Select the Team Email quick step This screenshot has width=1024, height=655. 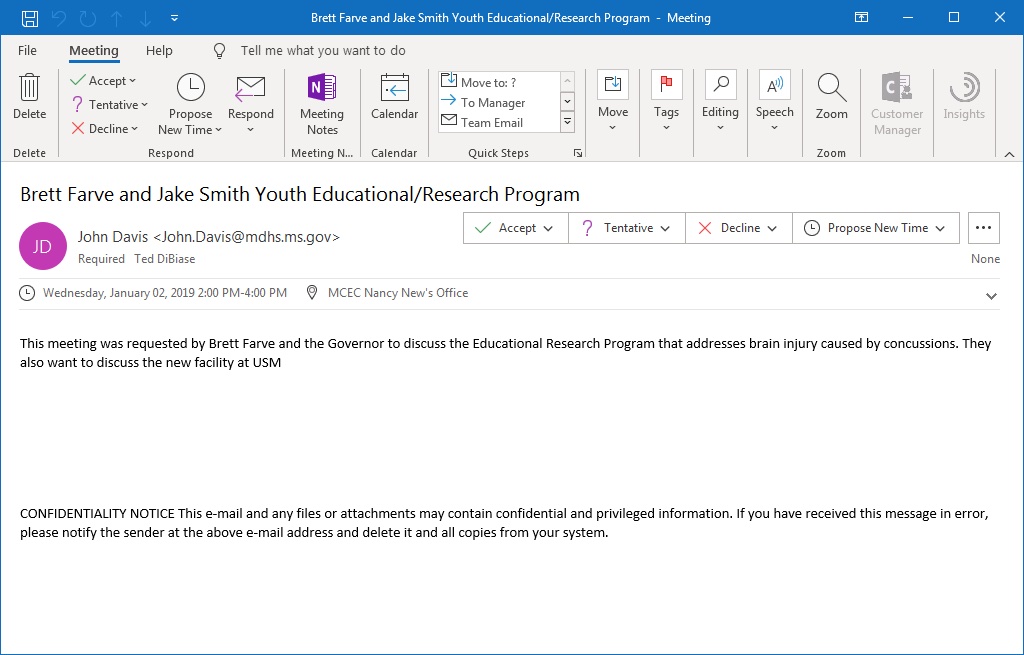492,123
